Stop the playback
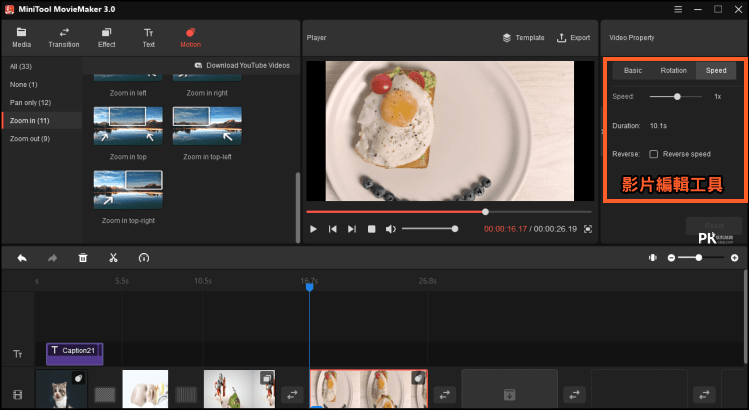This screenshot has width=749, height=410. 371,229
